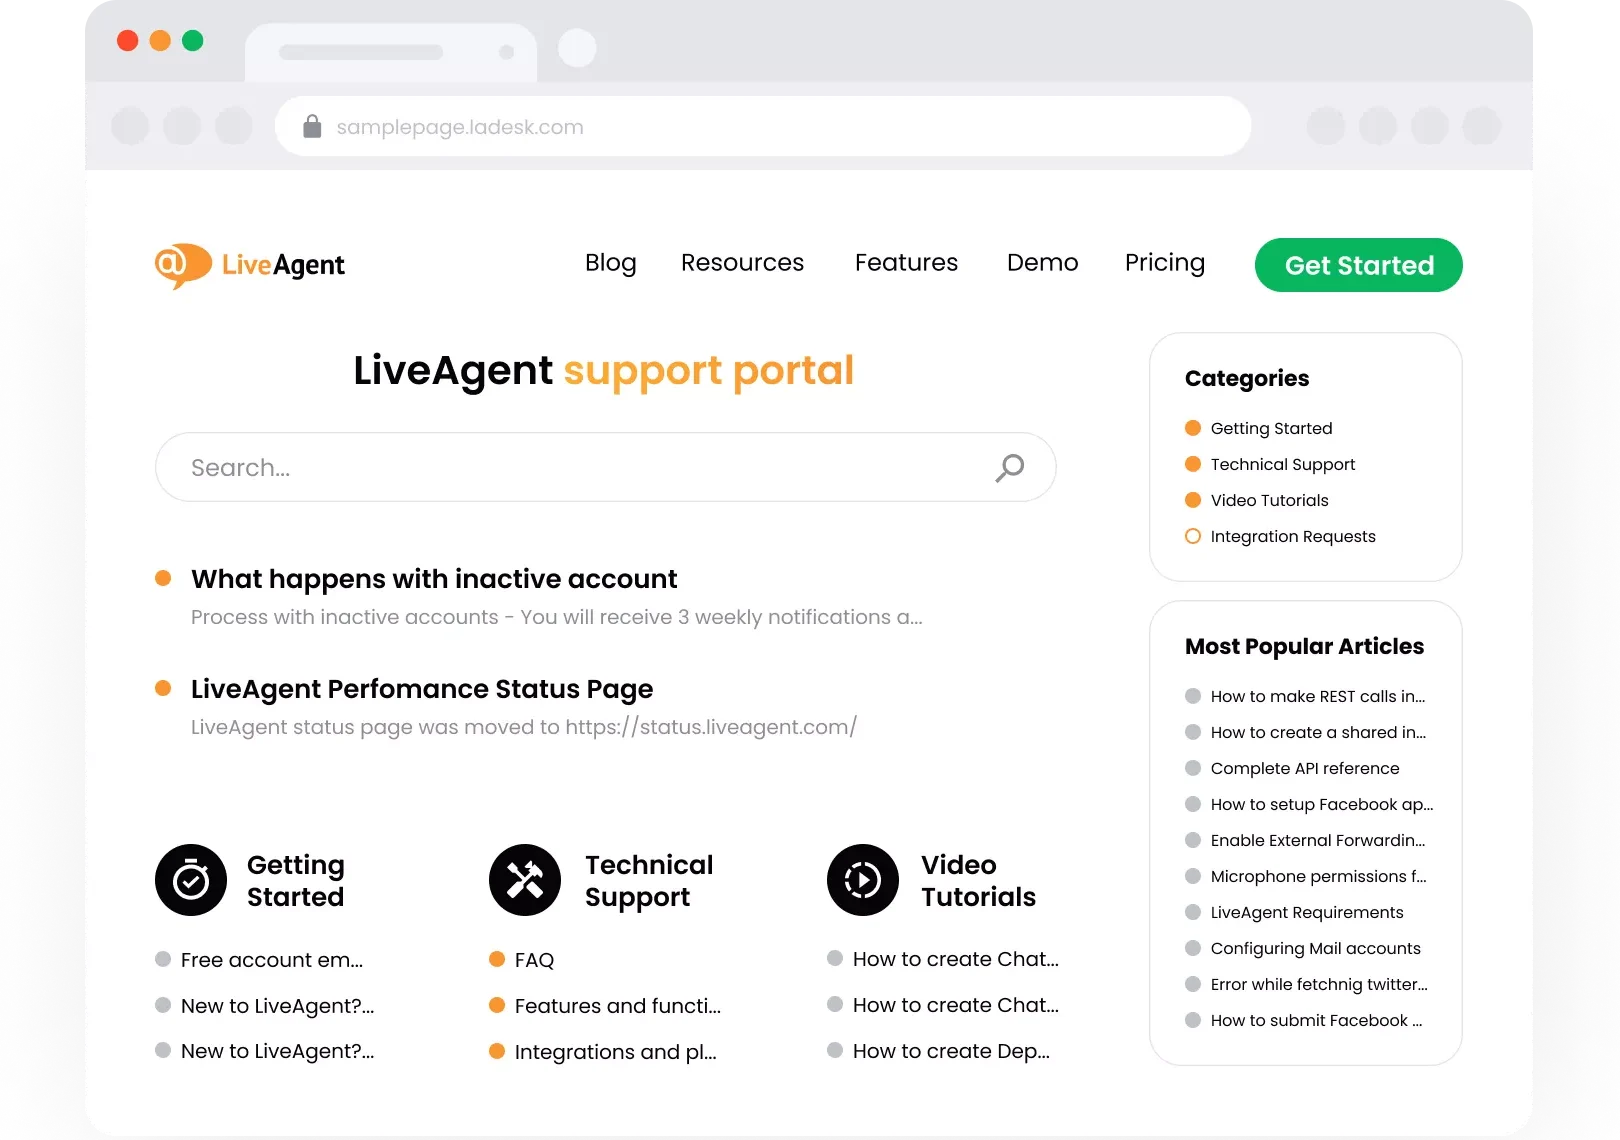This screenshot has width=1620, height=1140.
Task: Open 'LiveAgent Requirements' article
Action: (x=1307, y=912)
